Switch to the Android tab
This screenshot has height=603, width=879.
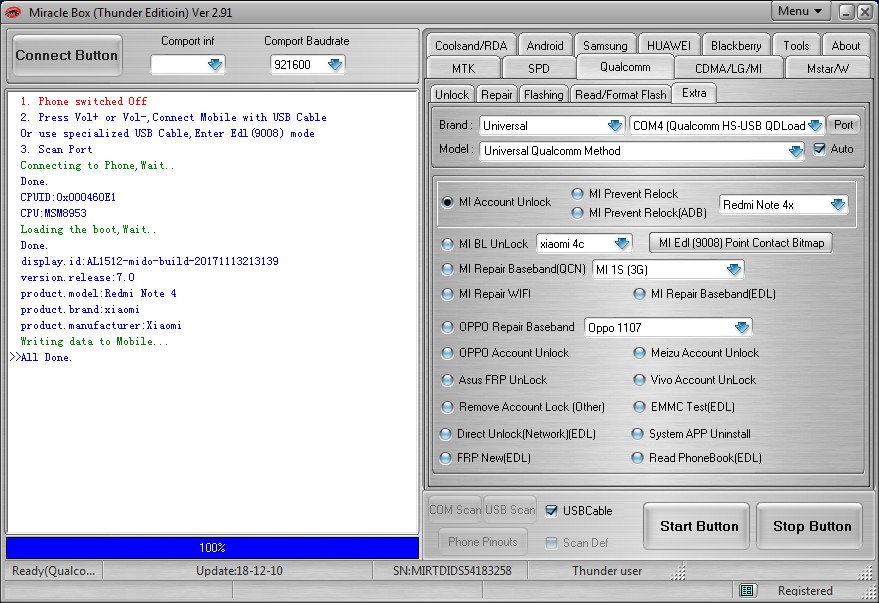click(x=545, y=45)
